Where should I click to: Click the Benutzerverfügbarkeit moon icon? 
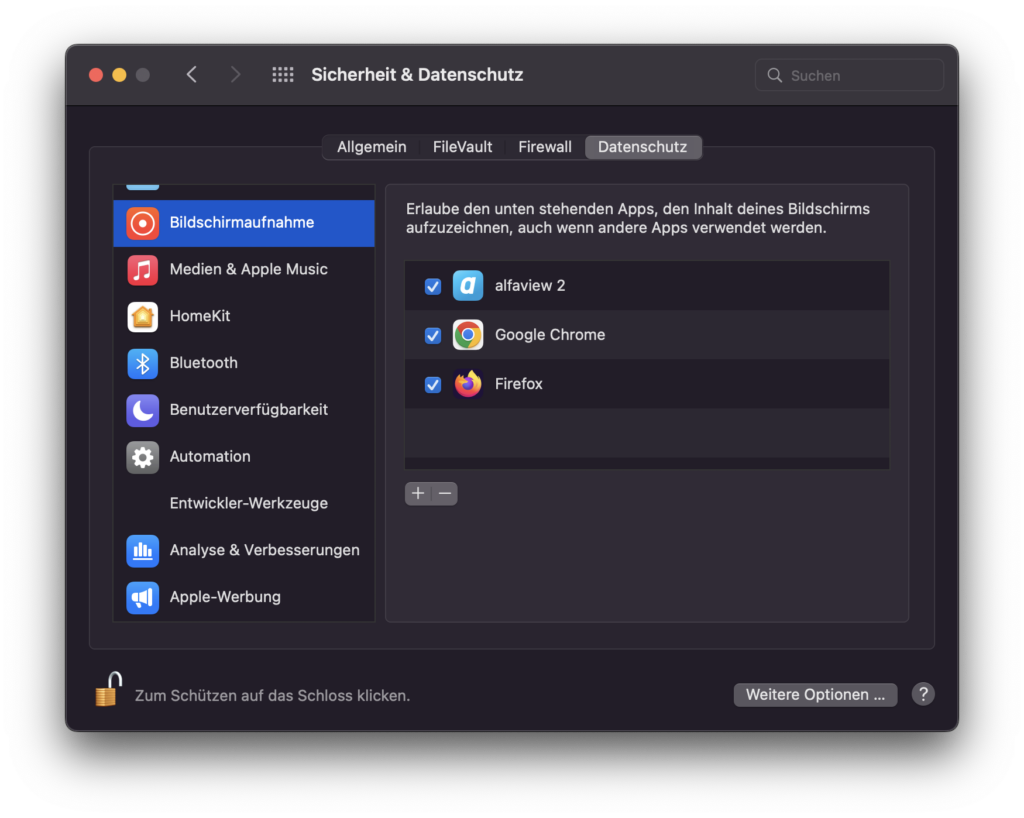pos(143,410)
